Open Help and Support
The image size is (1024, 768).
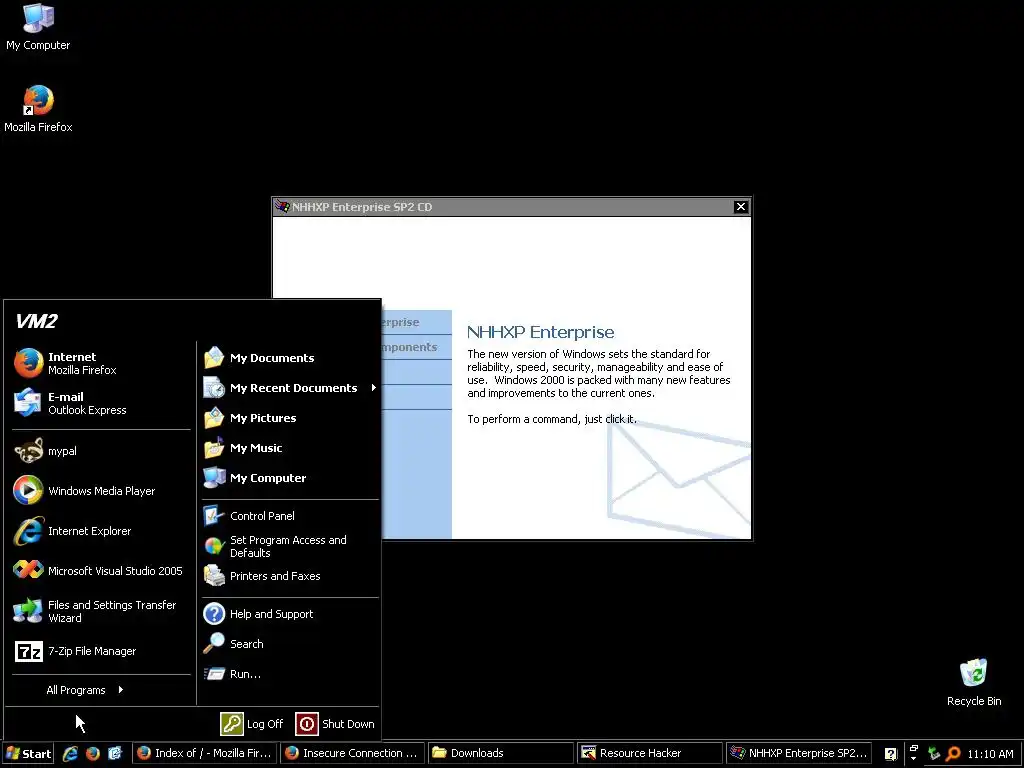coord(290,614)
